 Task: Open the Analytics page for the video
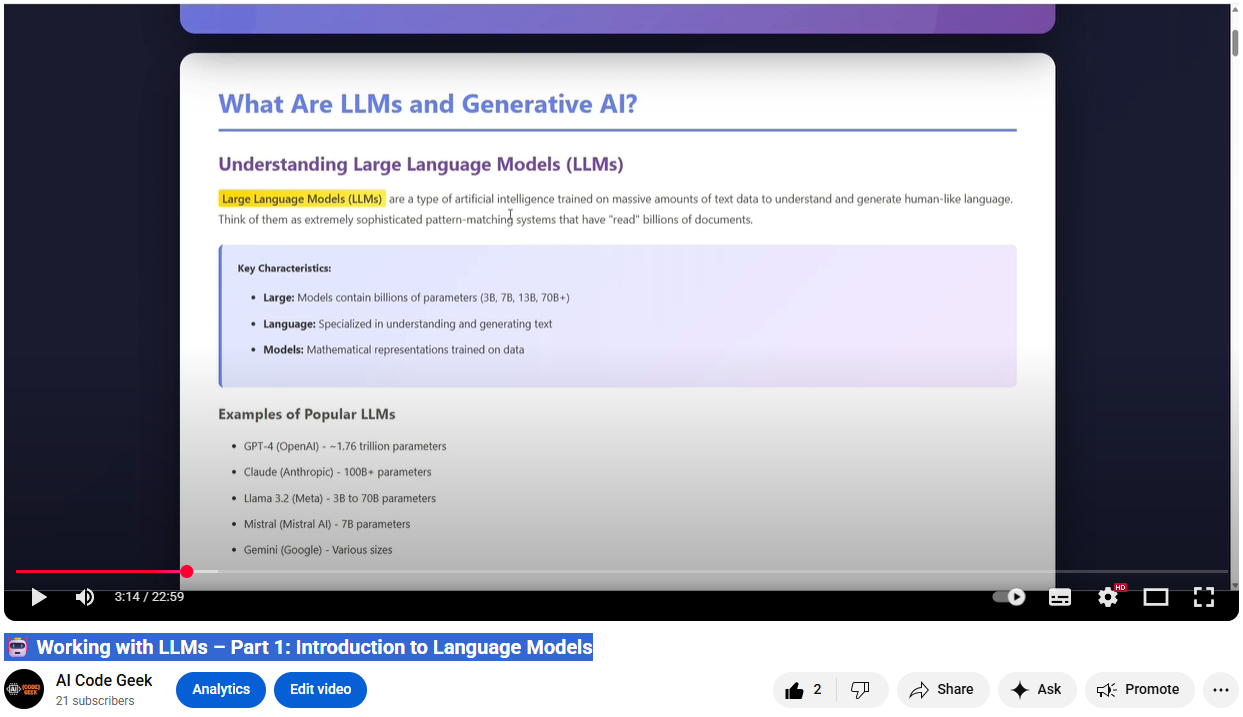click(x=221, y=690)
